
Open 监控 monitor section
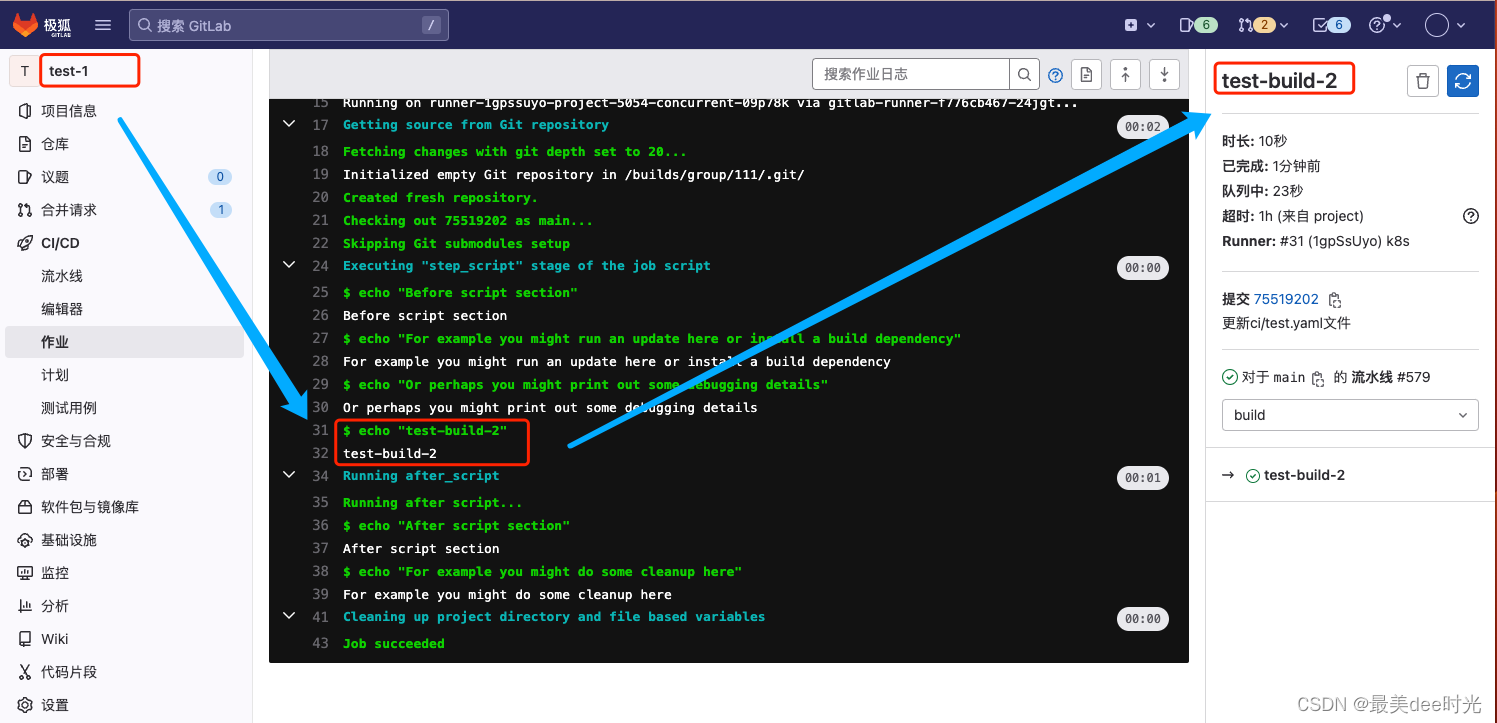55,573
